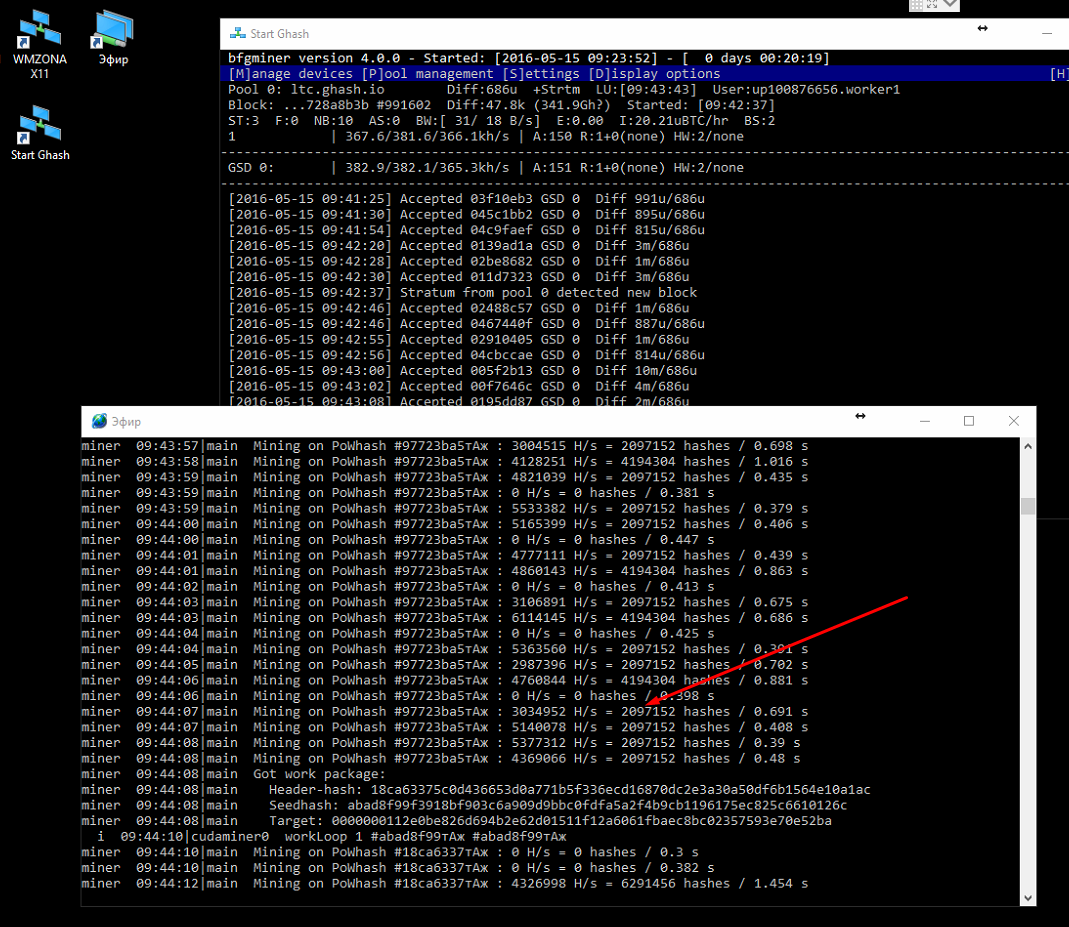Select the Эфир desktop shortcut icon
The image size is (1069, 927).
(113, 34)
